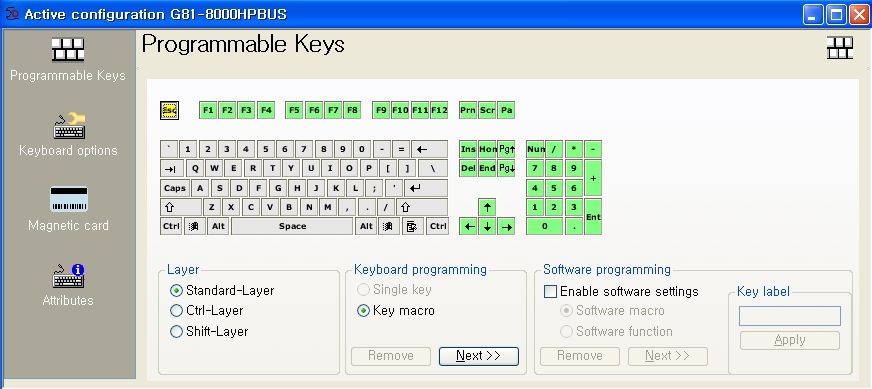Image resolution: width=872 pixels, height=389 pixels.
Task: Click the Programmable Keys icon at top right
Action: click(x=839, y=48)
